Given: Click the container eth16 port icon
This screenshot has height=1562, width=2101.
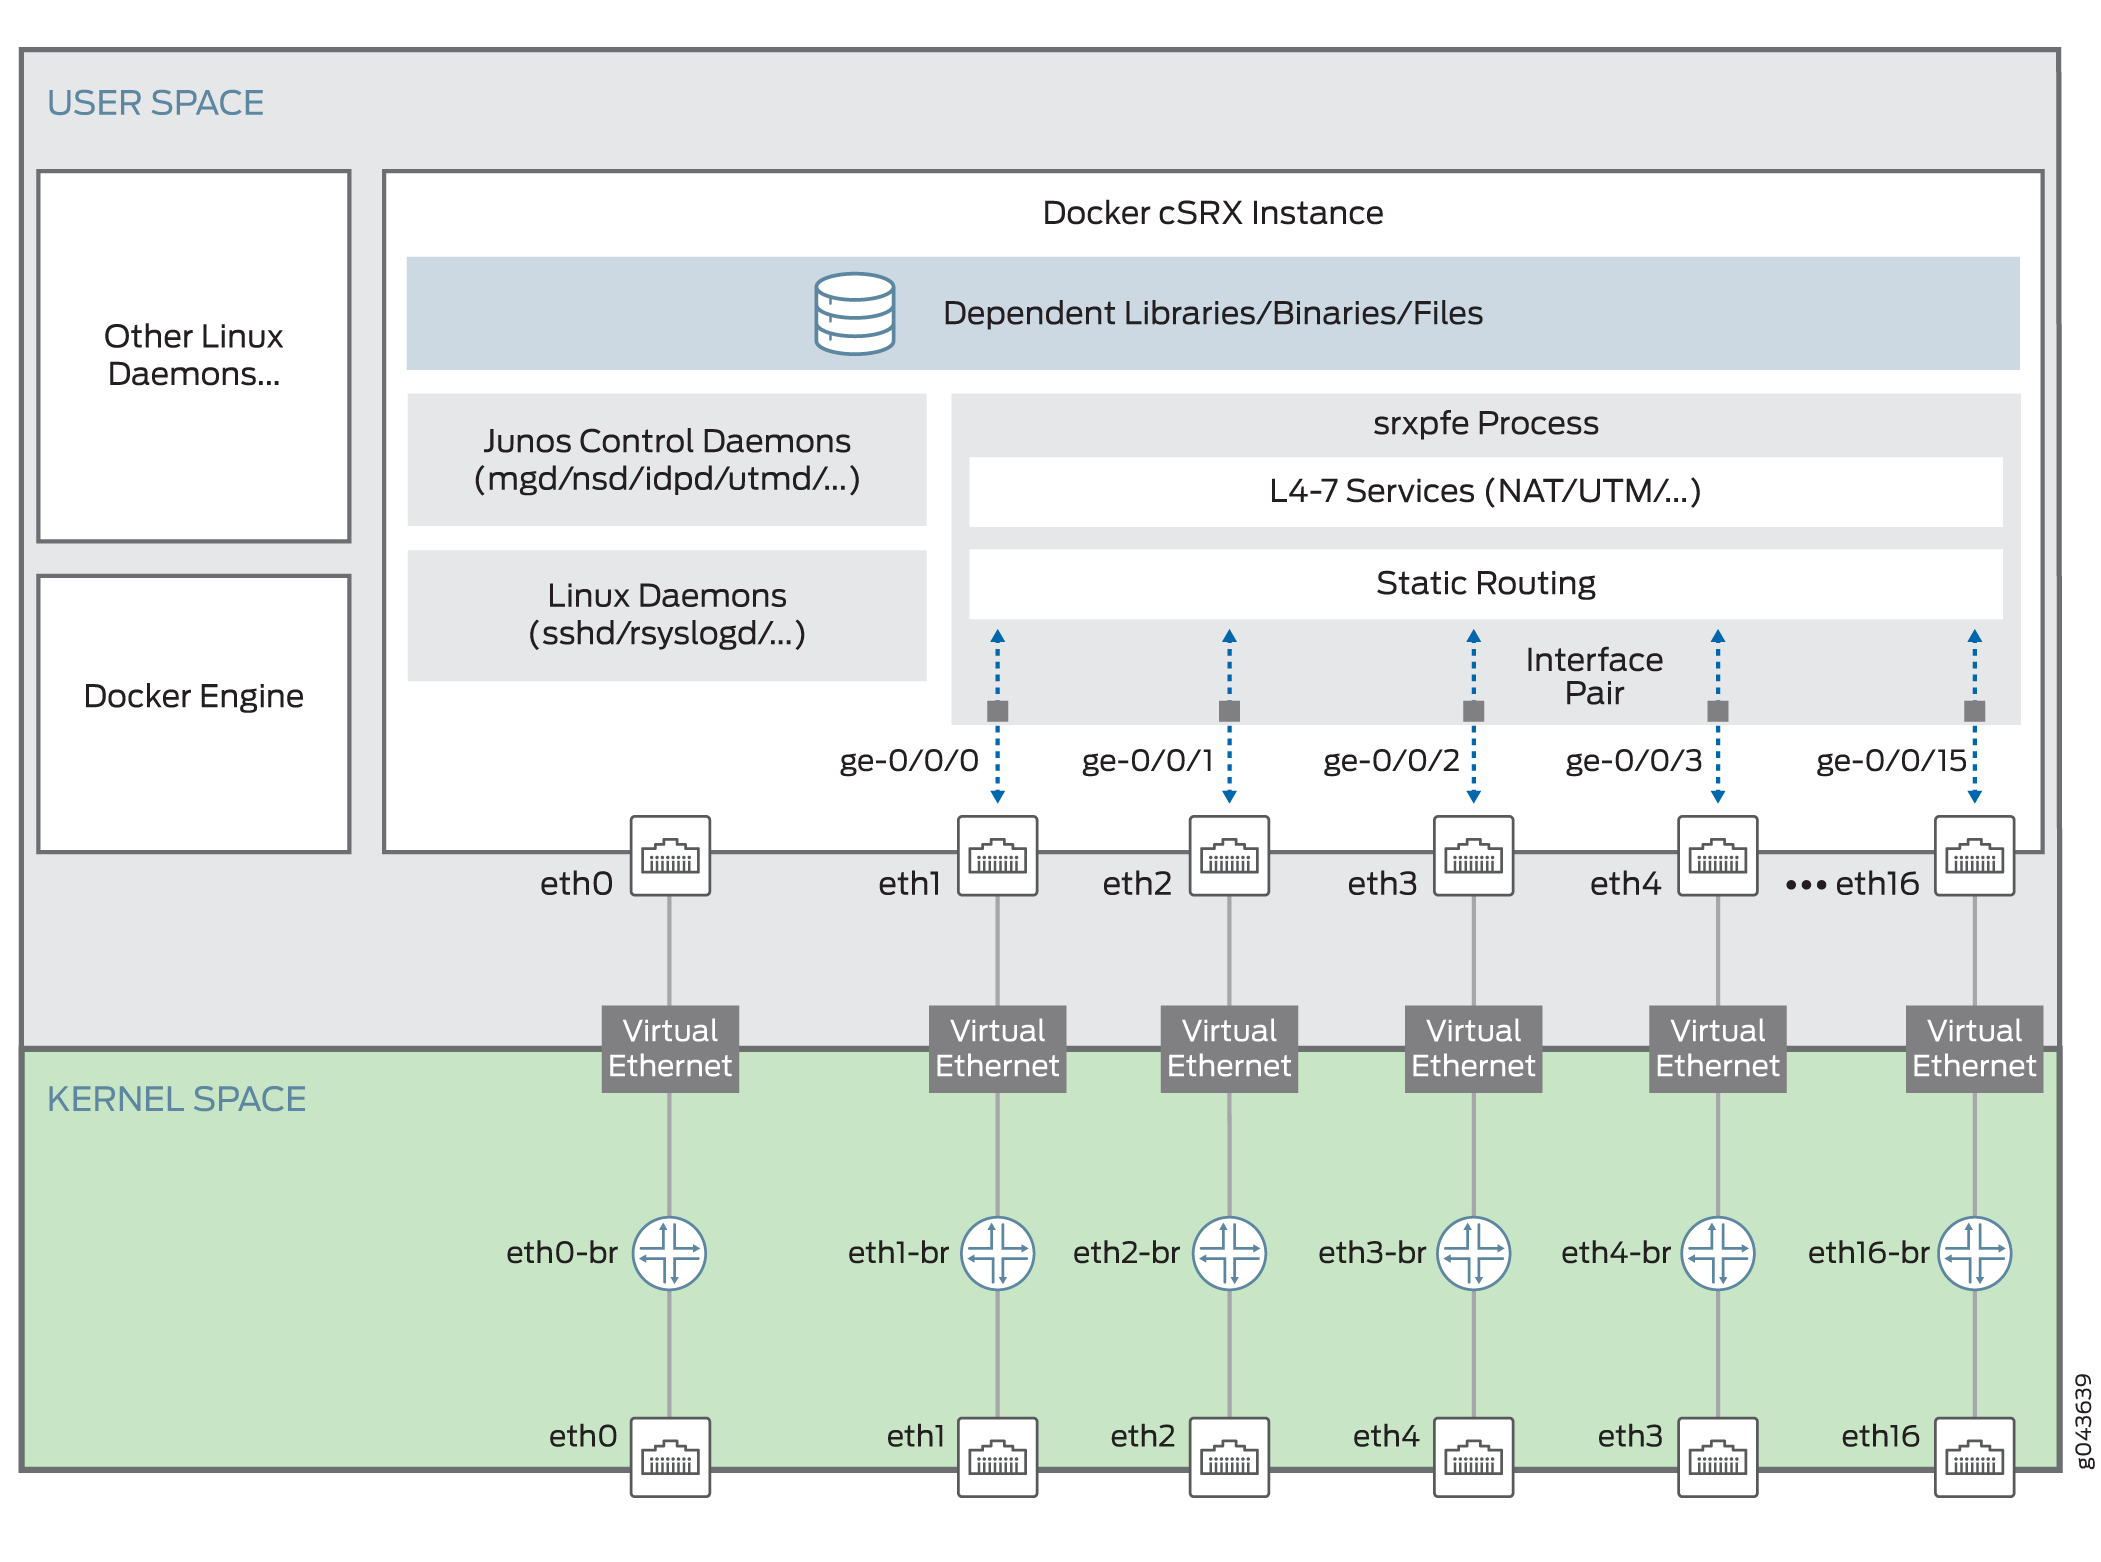Looking at the screenshot, I should click(x=1974, y=856).
